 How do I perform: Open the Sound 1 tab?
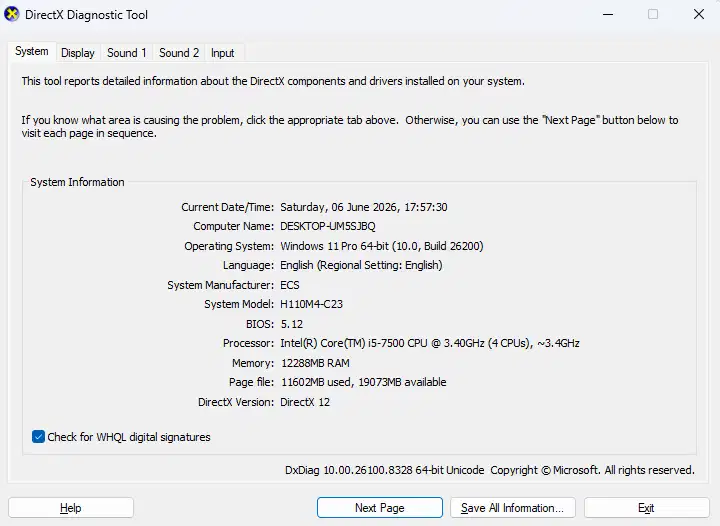pyautogui.click(x=127, y=53)
